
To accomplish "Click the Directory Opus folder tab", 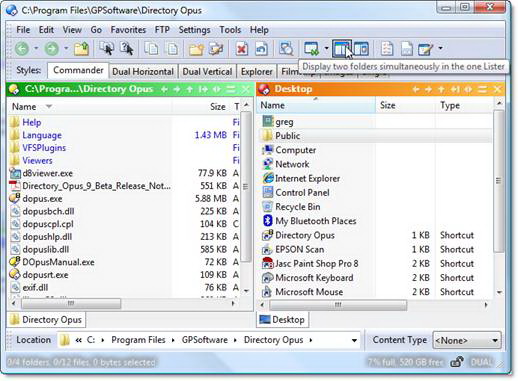I will point(46,320).
